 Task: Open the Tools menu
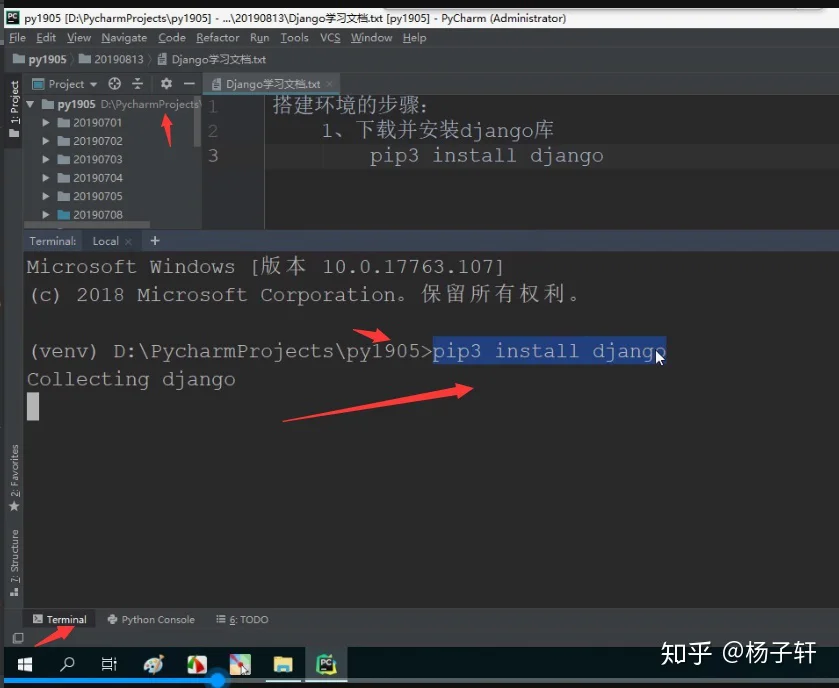(294, 38)
